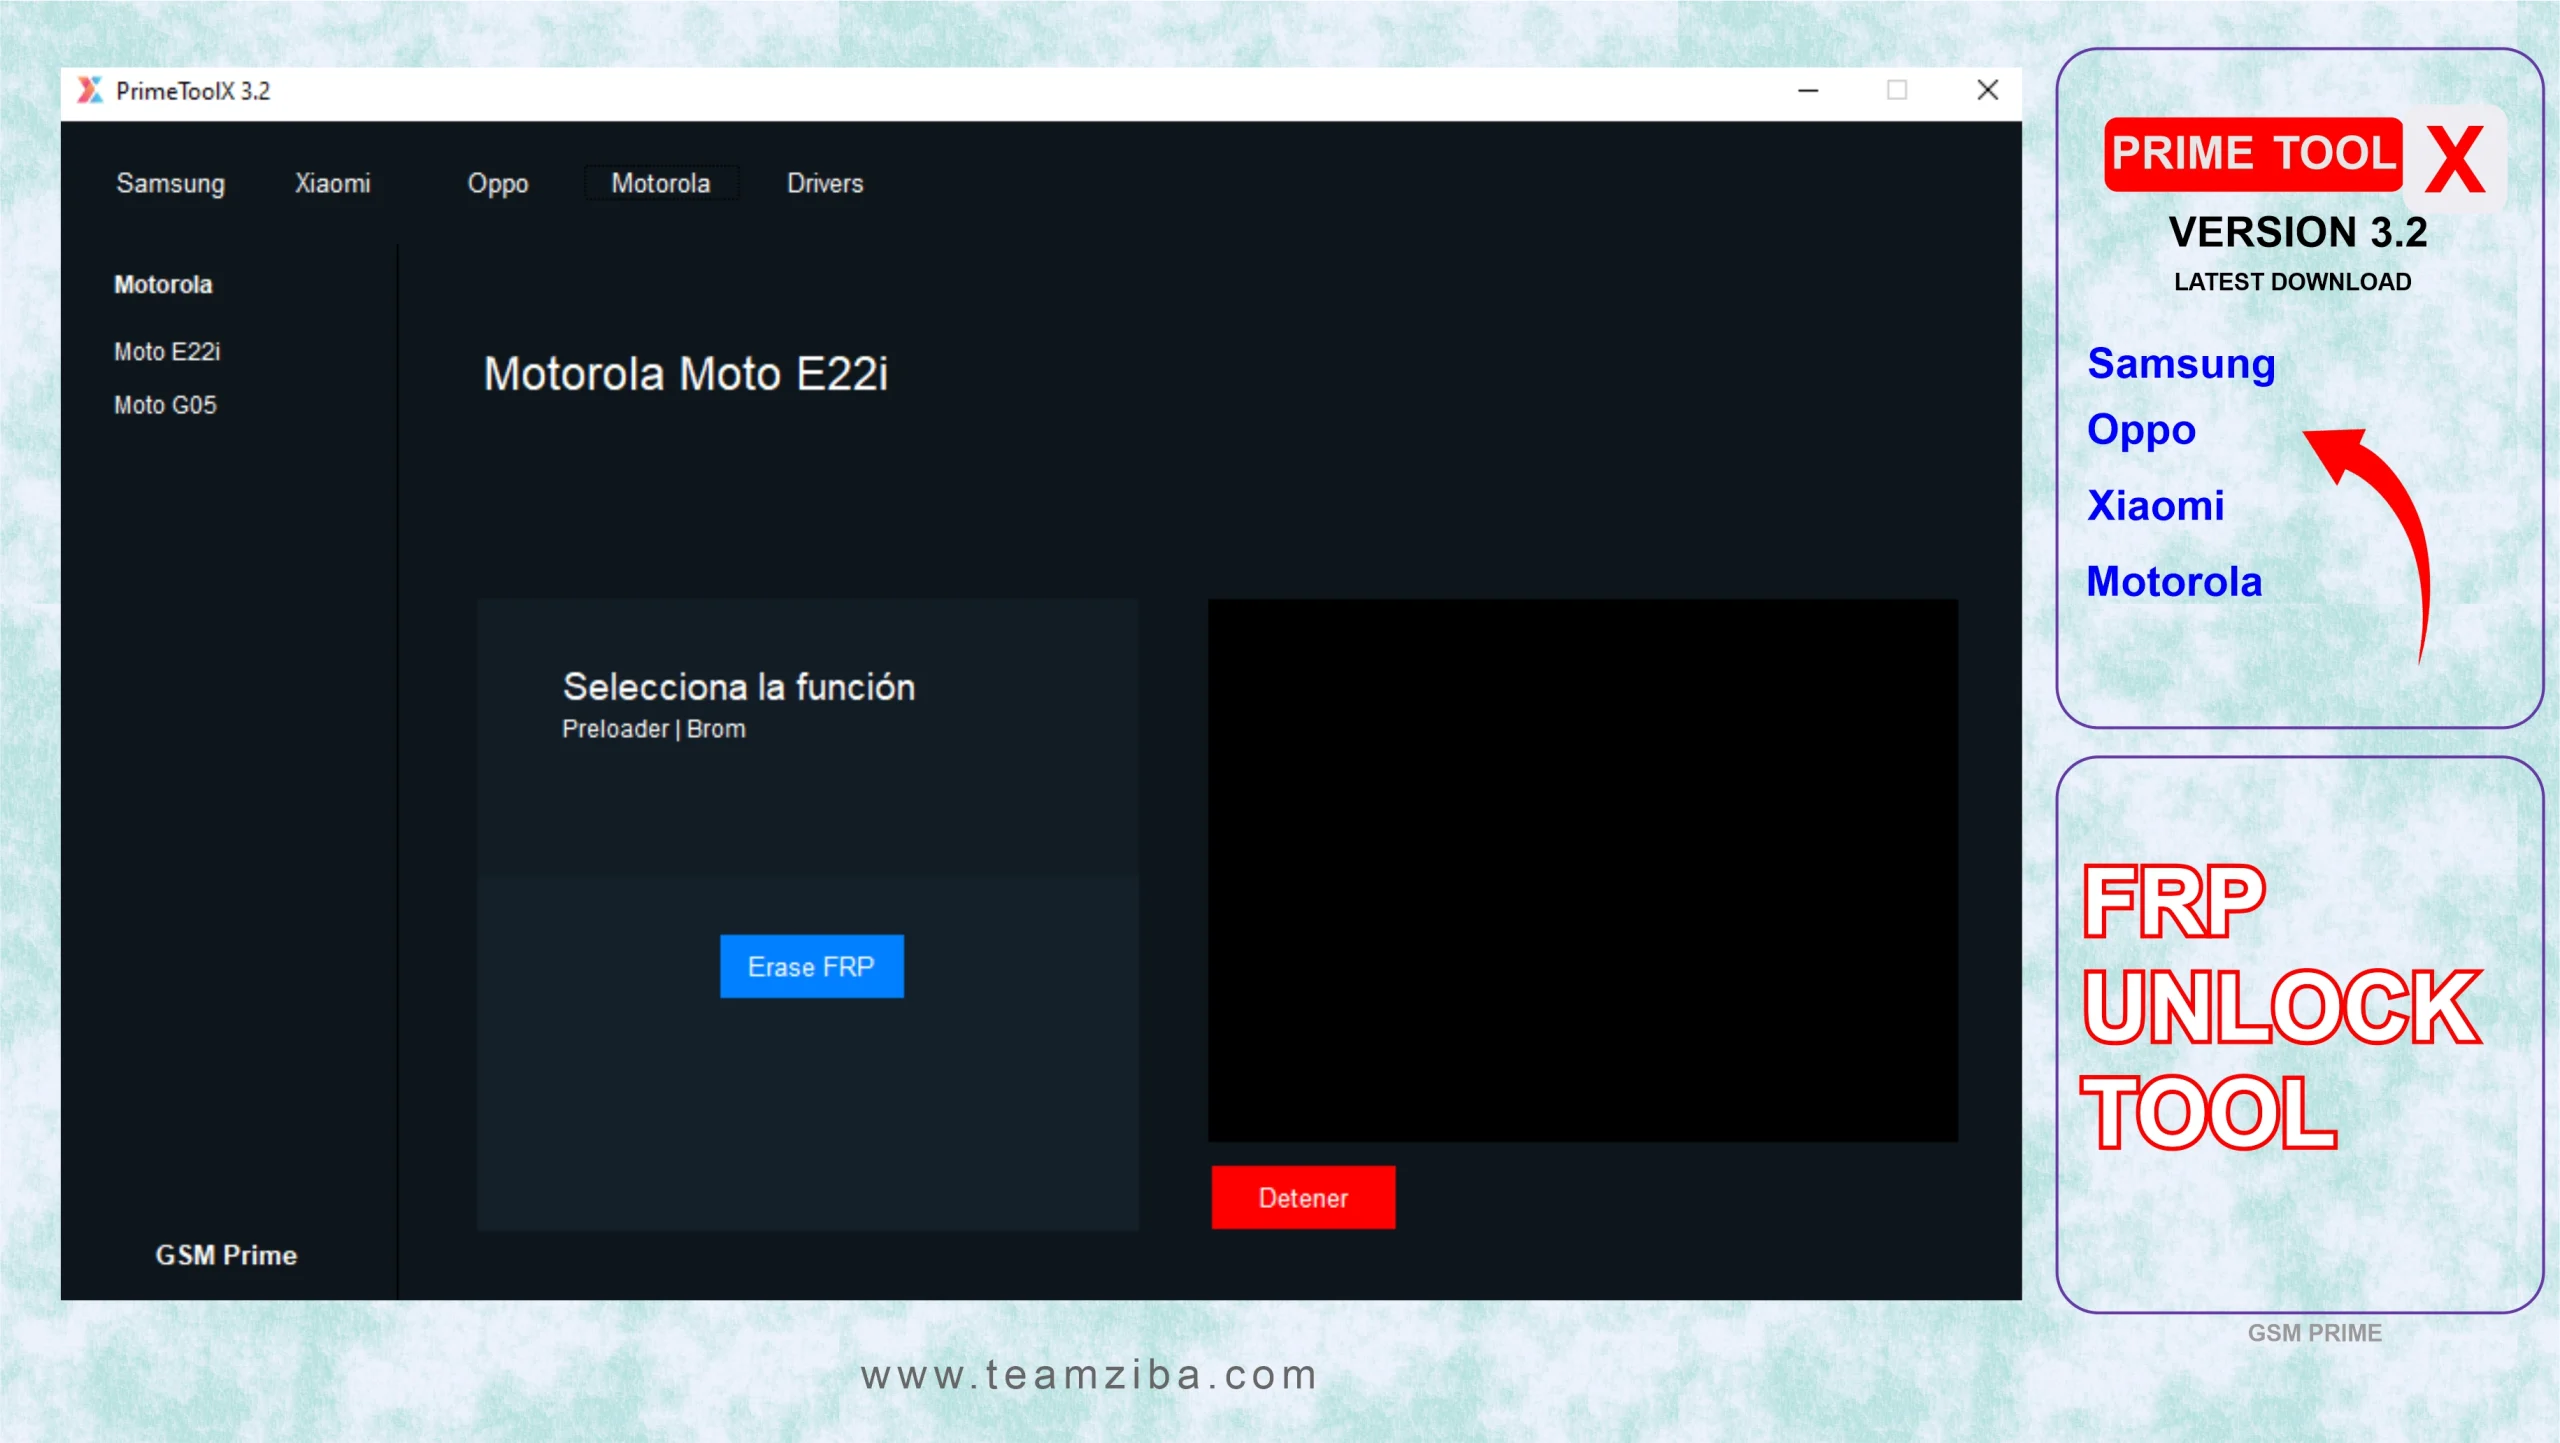Screen dimensions: 2560x1443
Task: Click the PrimeToolX 3.2 window title
Action: tap(193, 91)
